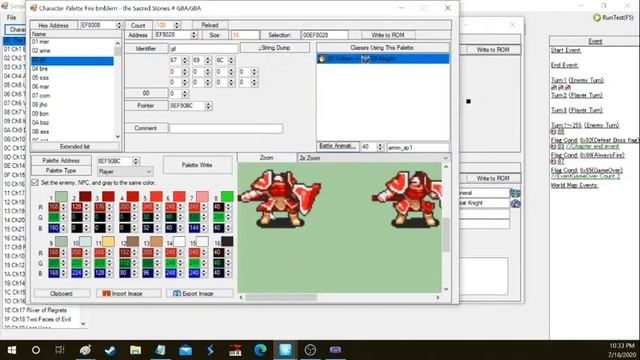Click the Great Knight class icon in back window

[x=515, y=203]
